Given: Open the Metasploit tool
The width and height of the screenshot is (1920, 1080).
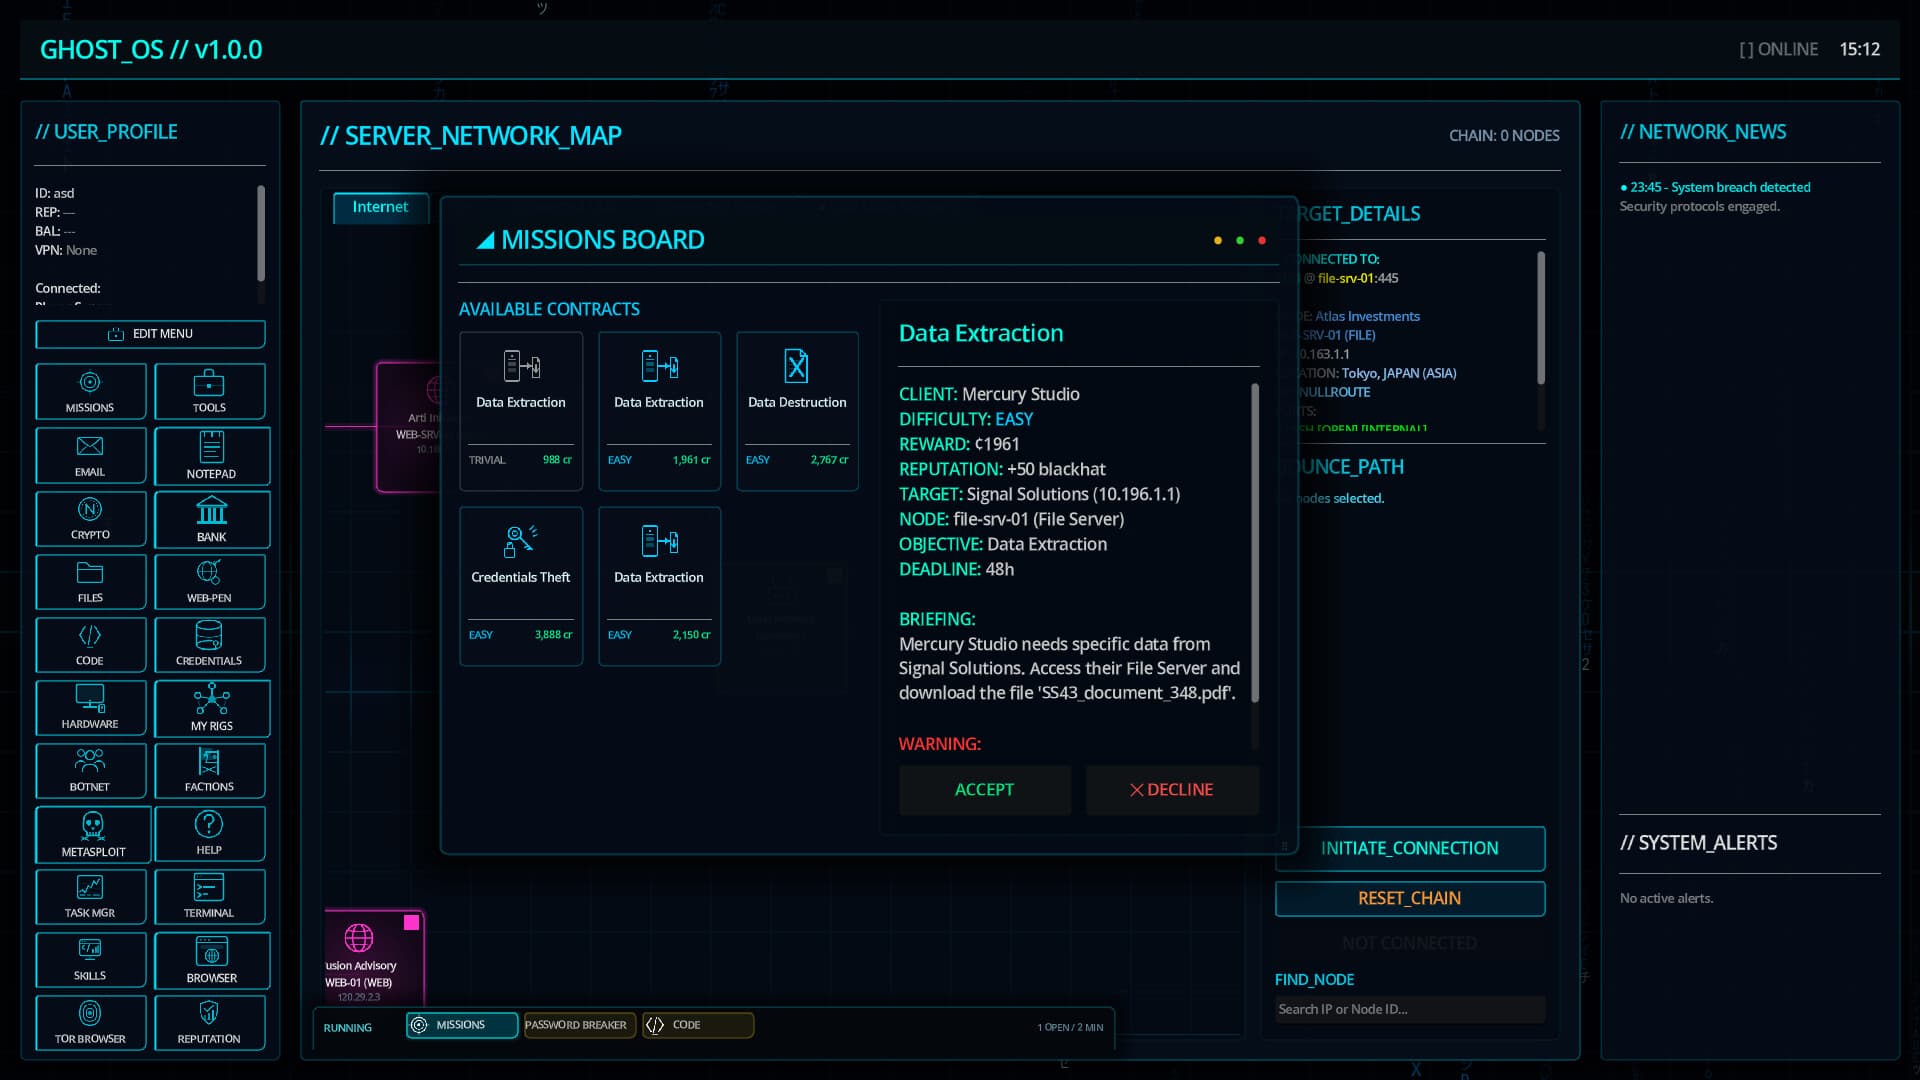Looking at the screenshot, I should click(90, 834).
